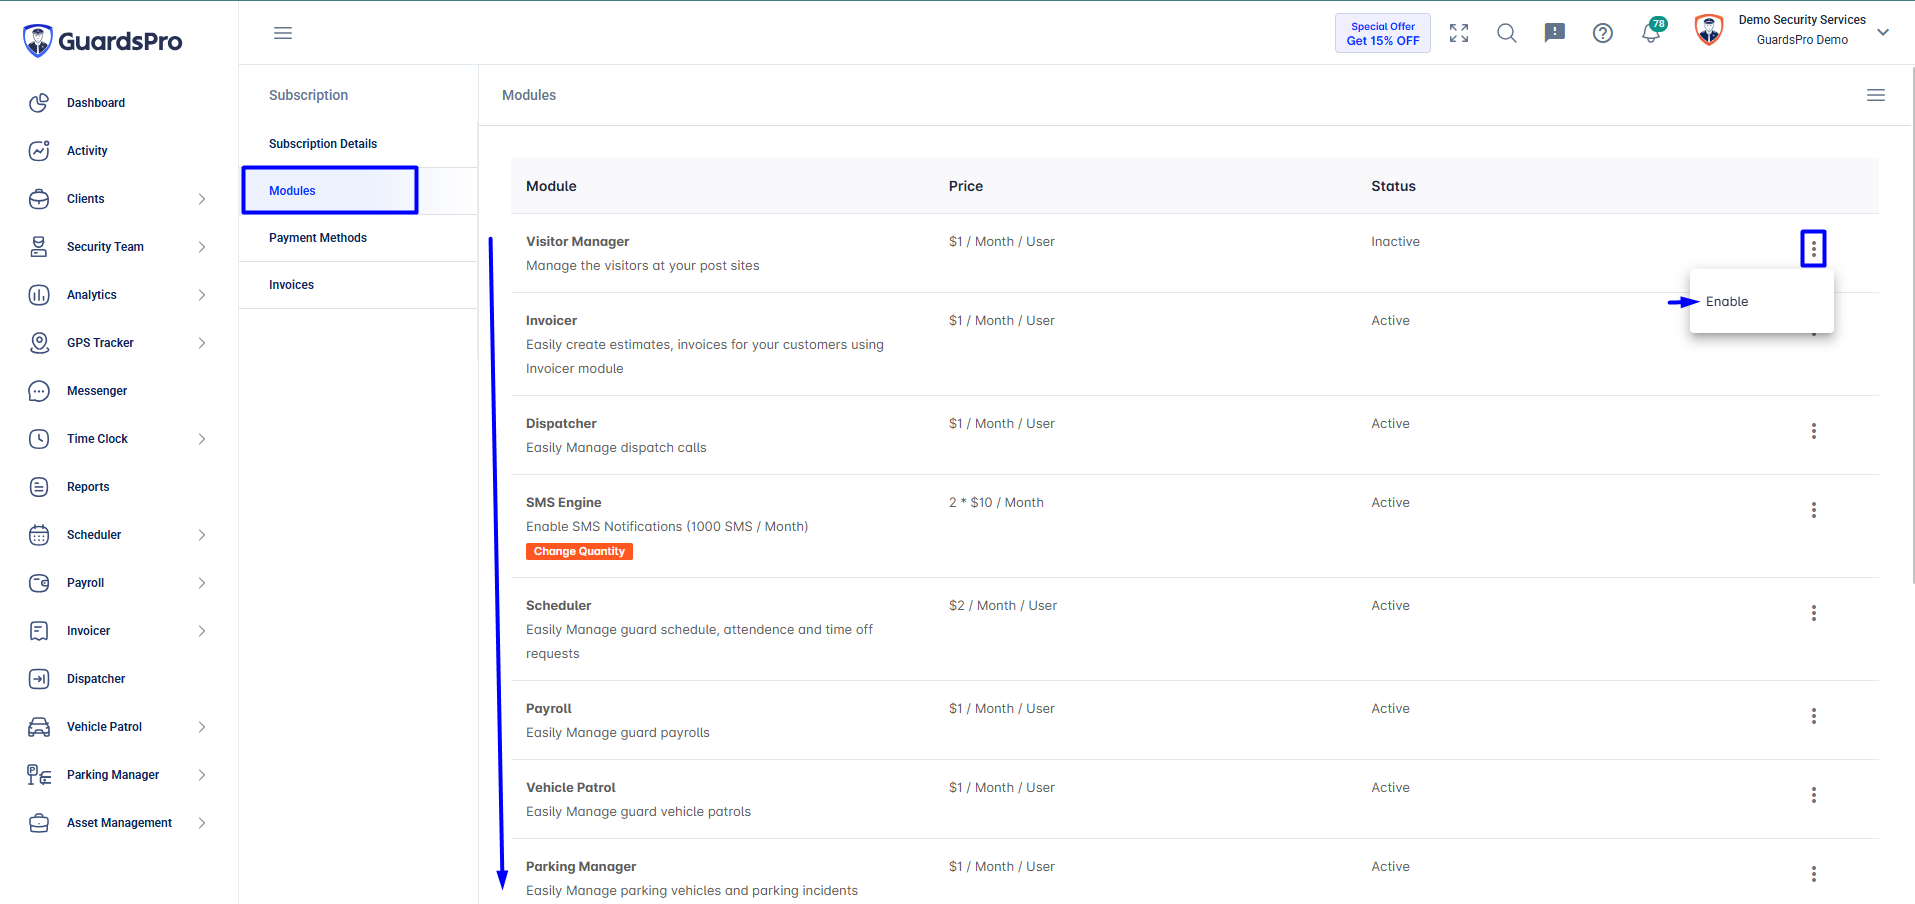Open the help question mark icon
The height and width of the screenshot is (904, 1915).
tap(1603, 33)
